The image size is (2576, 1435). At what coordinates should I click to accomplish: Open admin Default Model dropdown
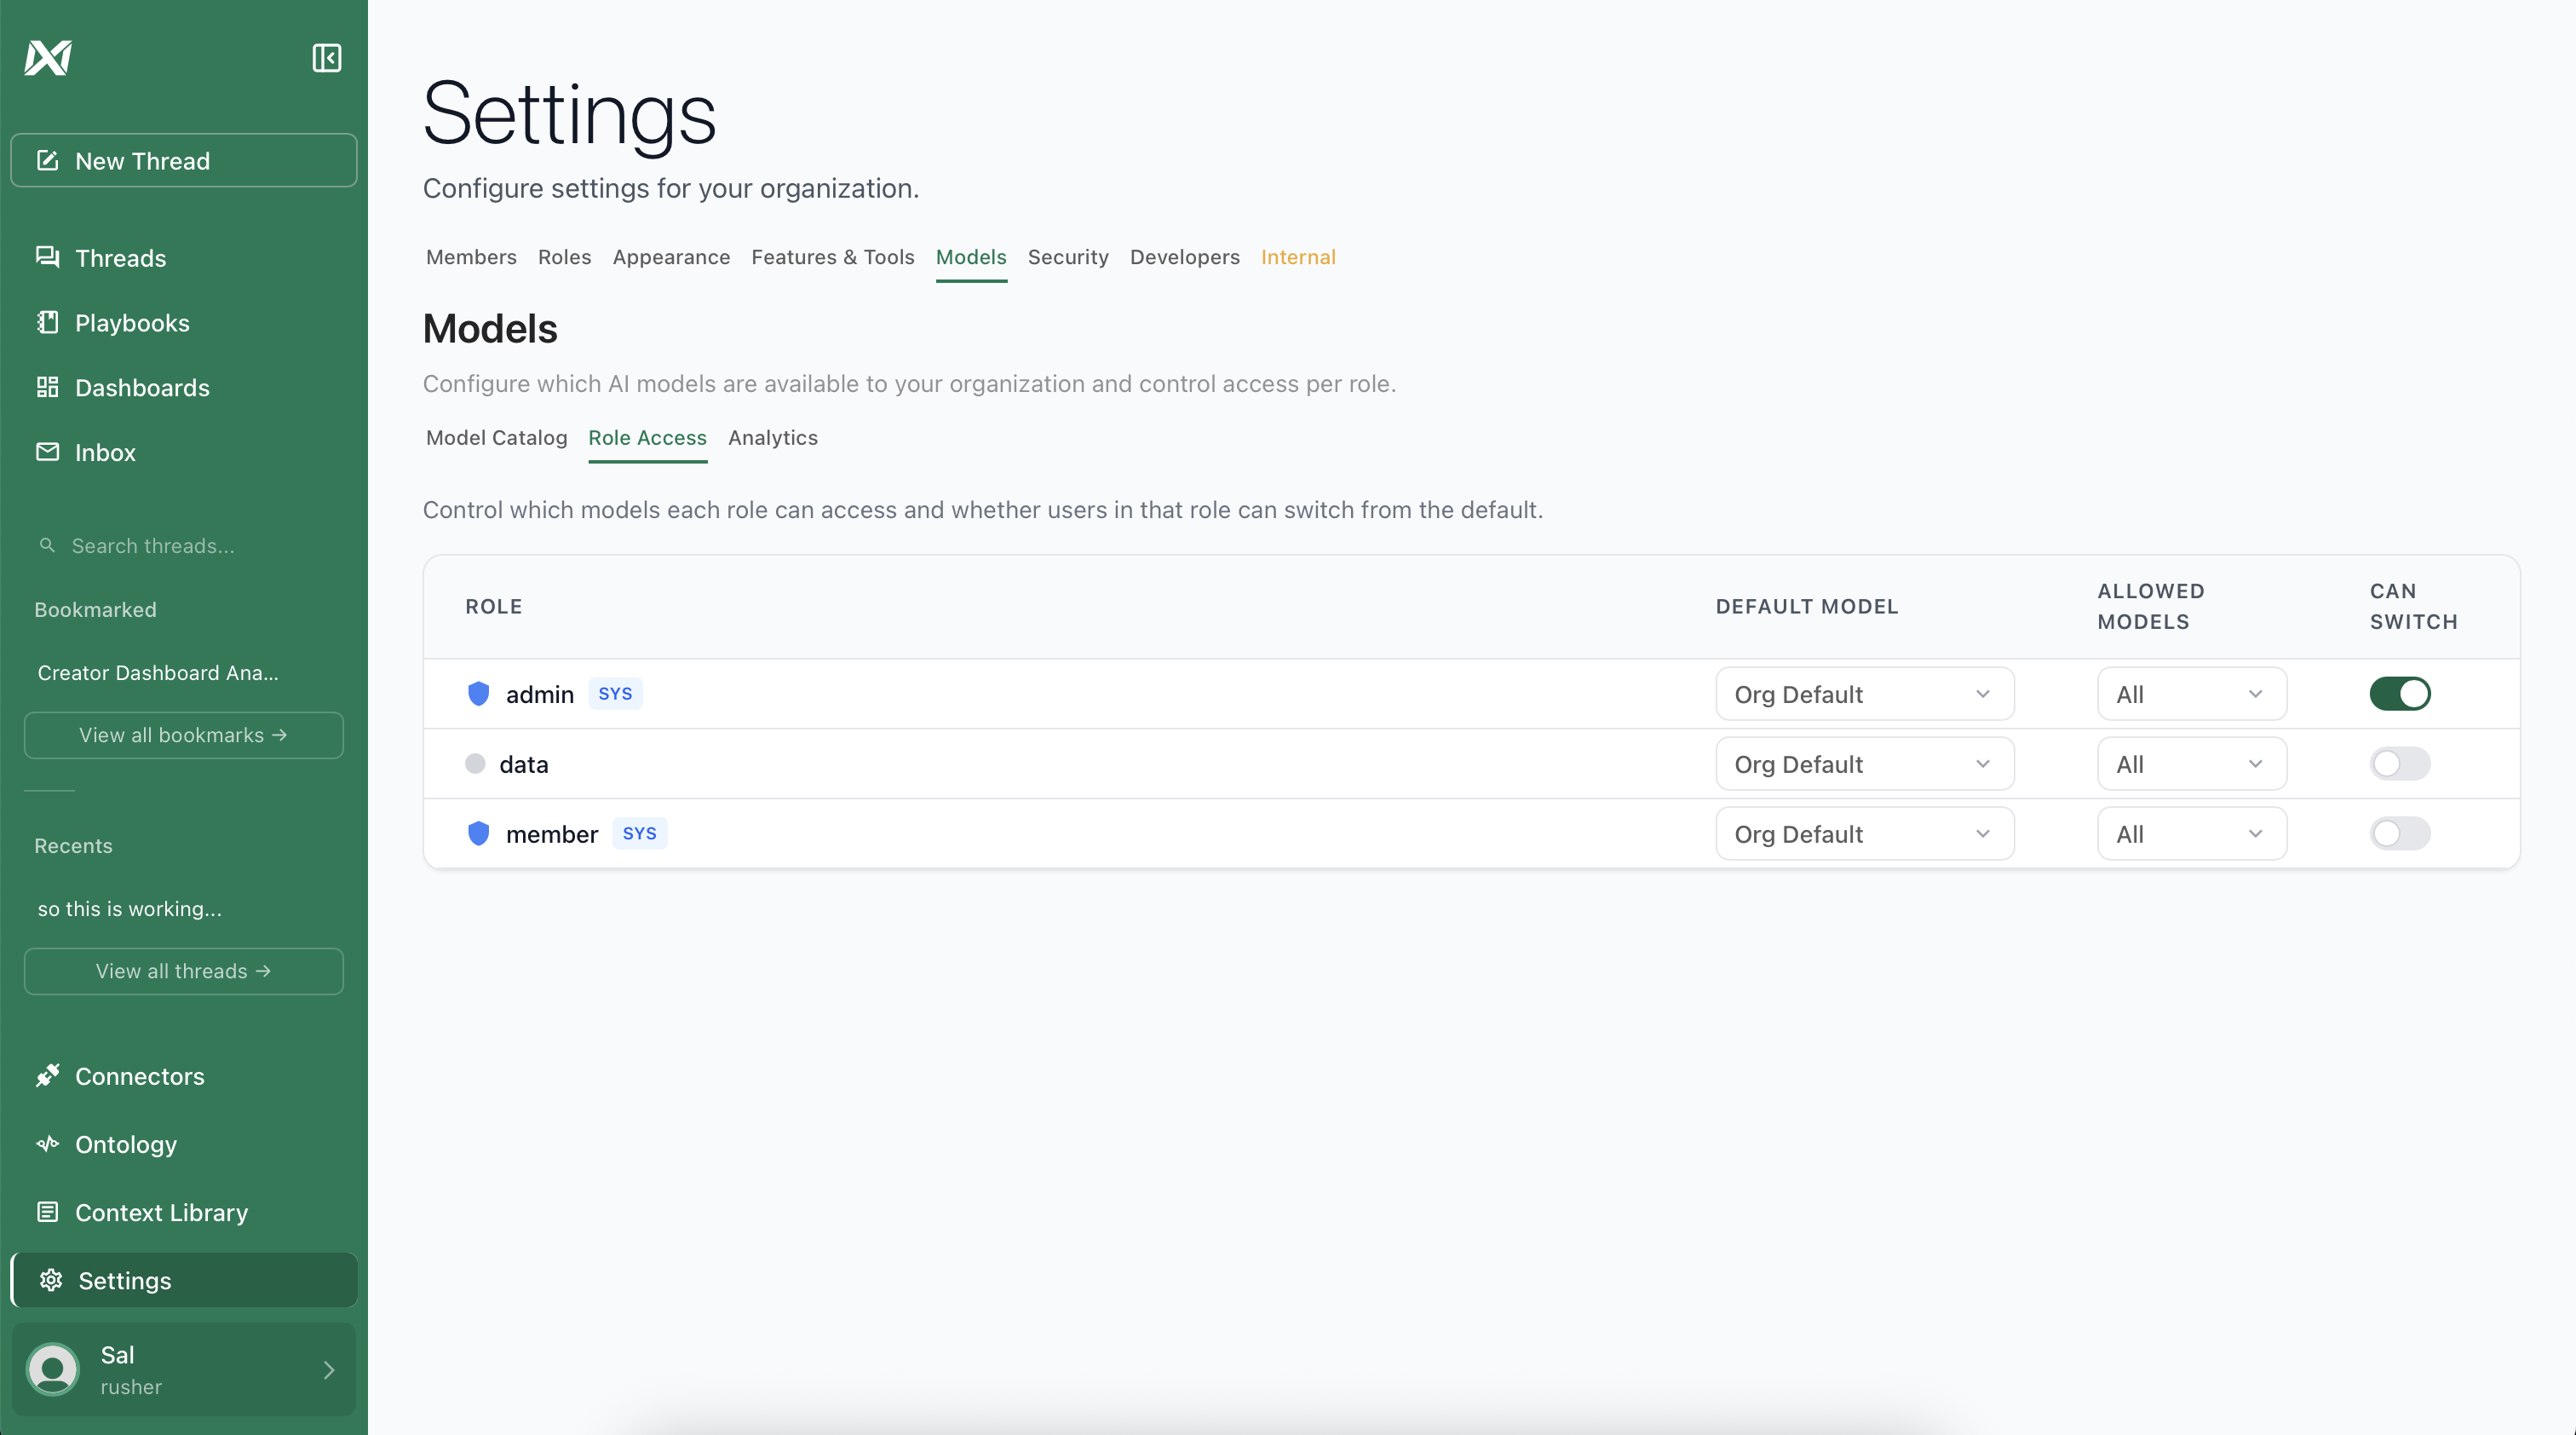pyautogui.click(x=1864, y=694)
